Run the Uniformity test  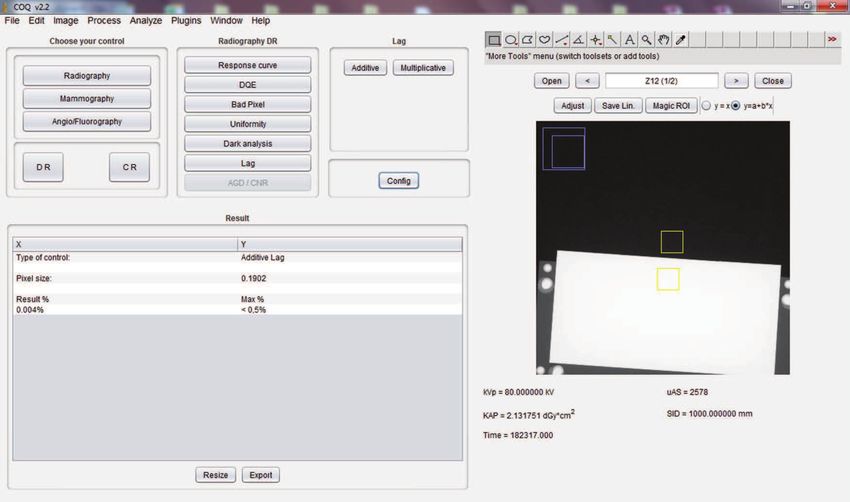coord(248,124)
